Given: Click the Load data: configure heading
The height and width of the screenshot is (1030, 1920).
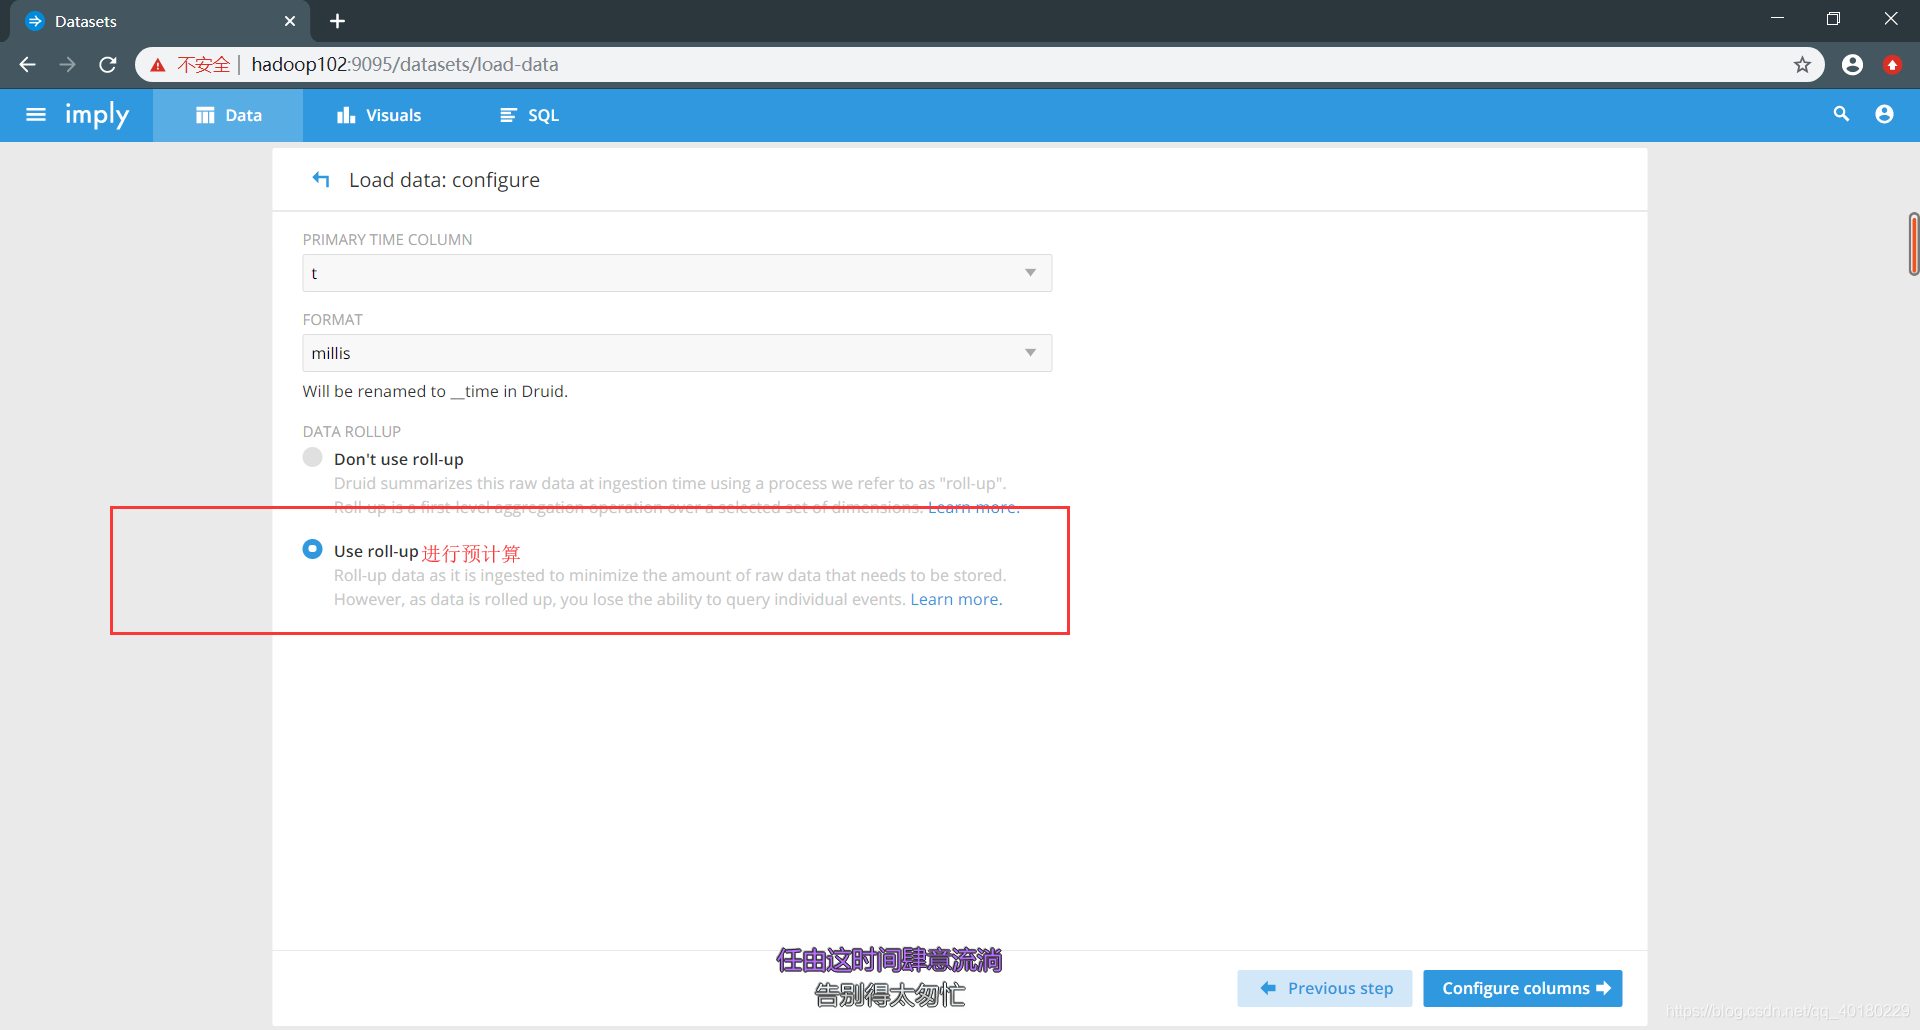Looking at the screenshot, I should click(444, 180).
